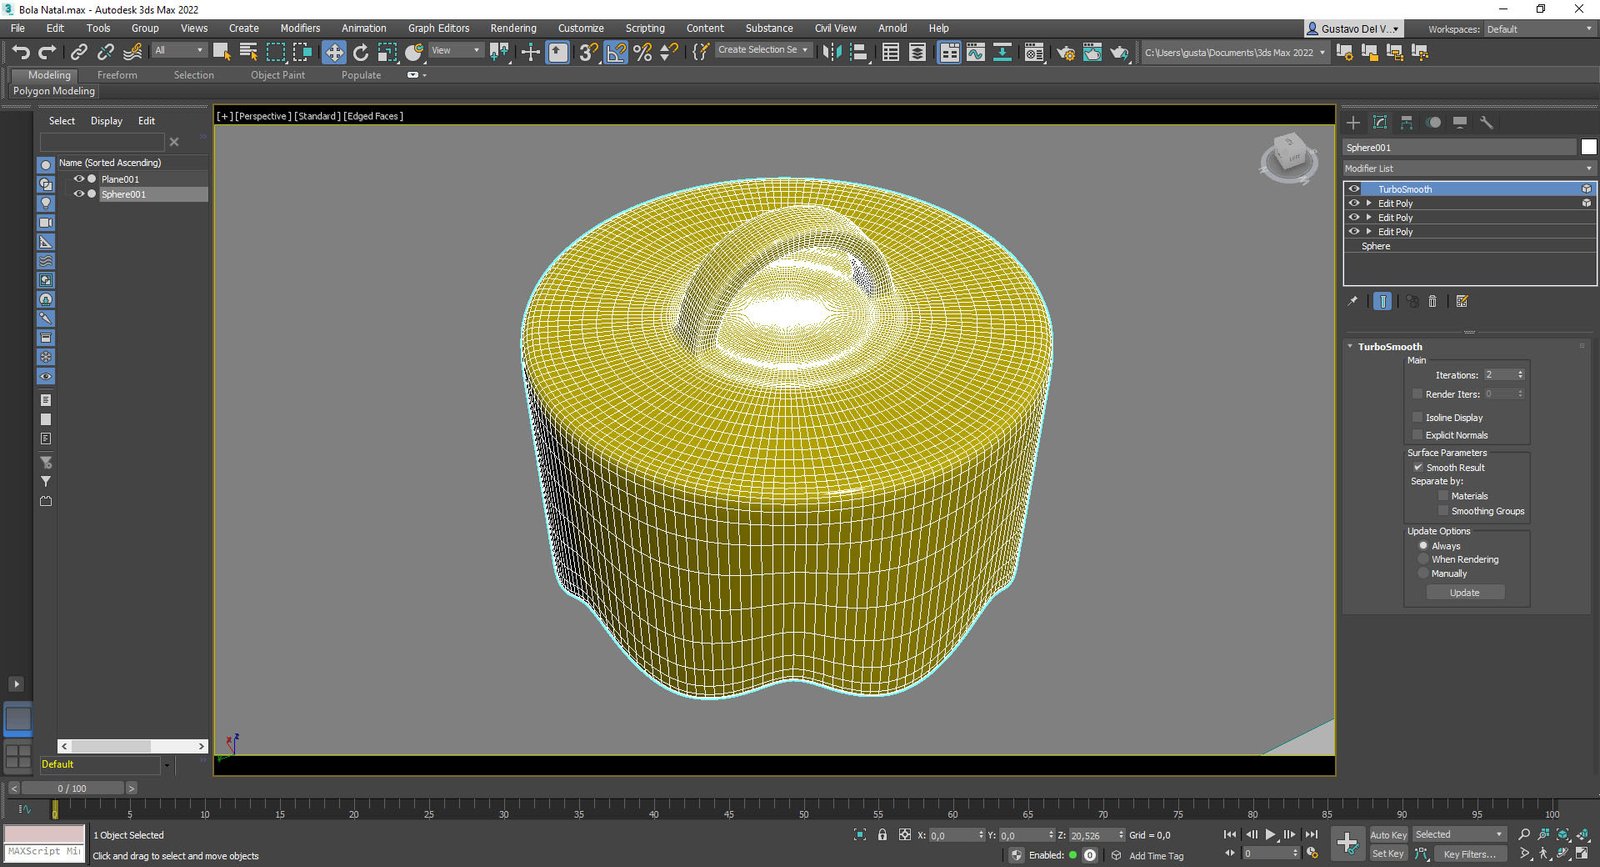Expand the first Edit Poly modifier
The height and width of the screenshot is (867, 1600).
1369,203
